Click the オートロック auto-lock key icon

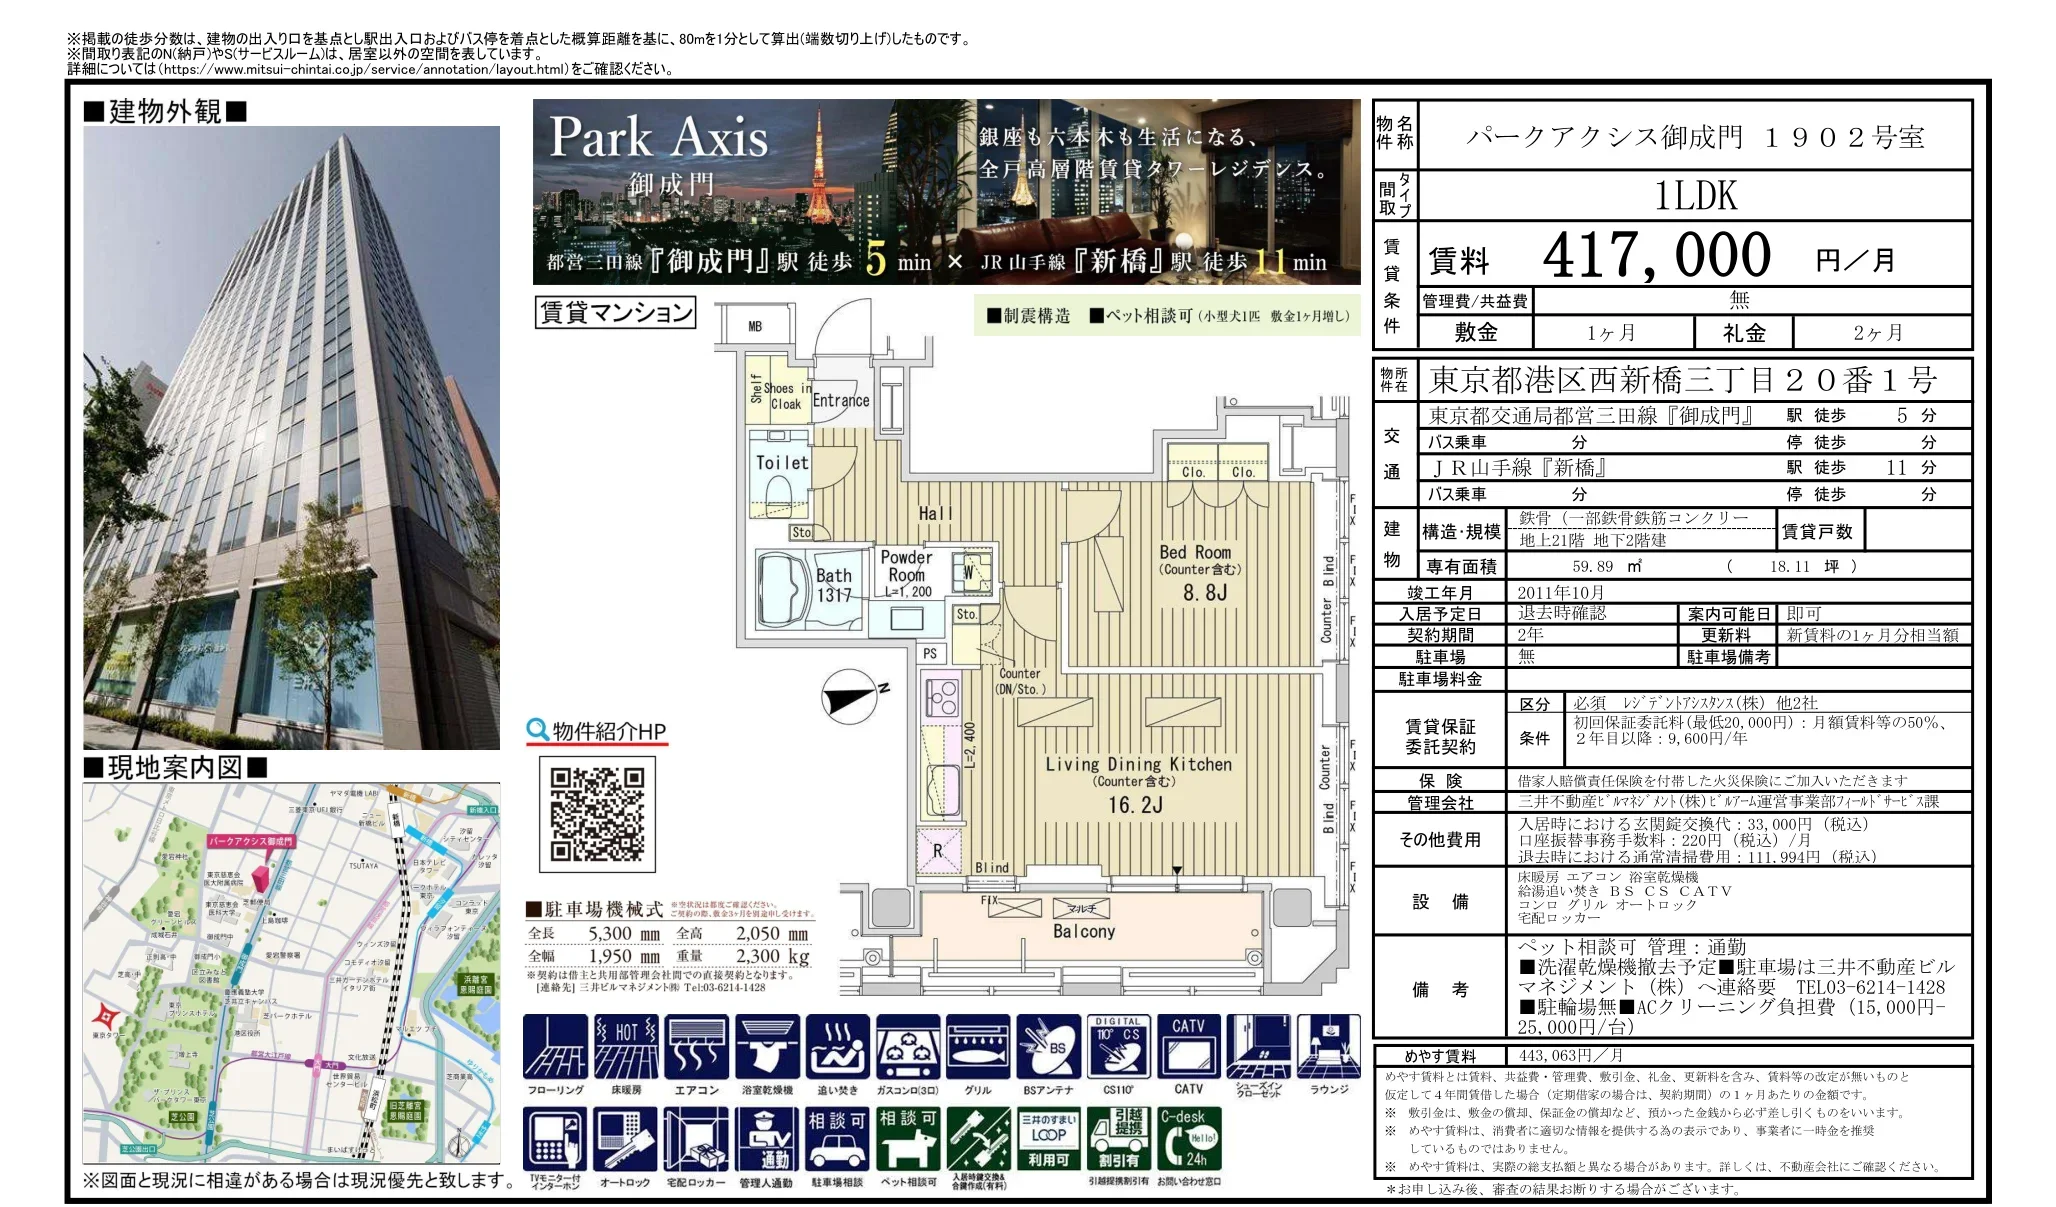[x=626, y=1139]
